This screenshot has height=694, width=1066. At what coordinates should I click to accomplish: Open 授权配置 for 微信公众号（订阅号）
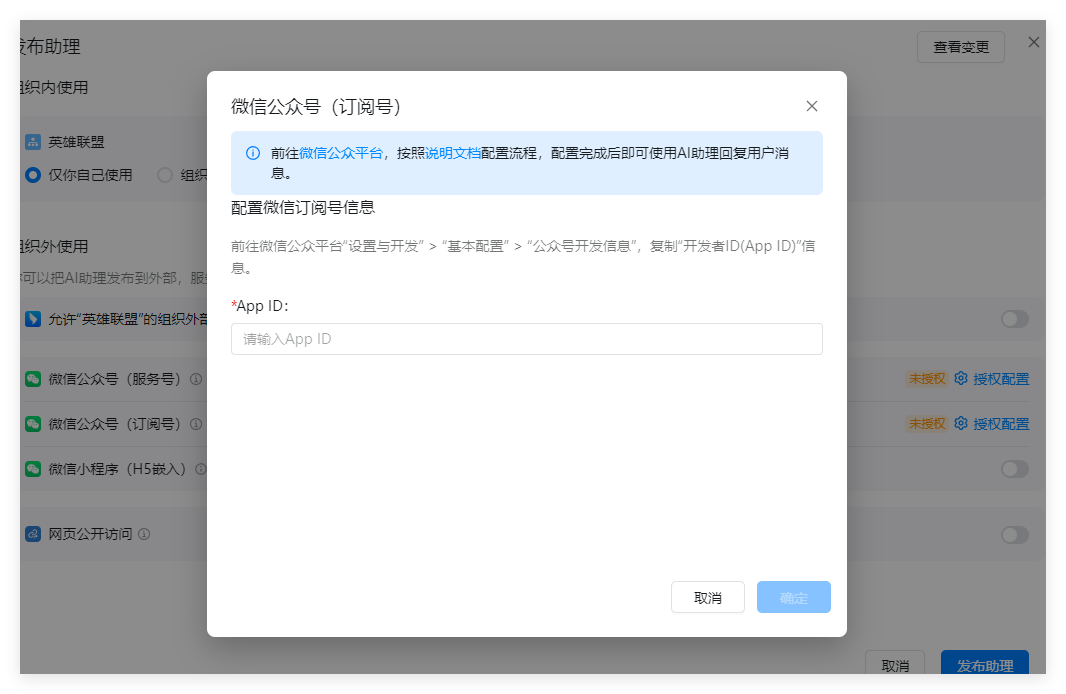pyautogui.click(x=1001, y=423)
